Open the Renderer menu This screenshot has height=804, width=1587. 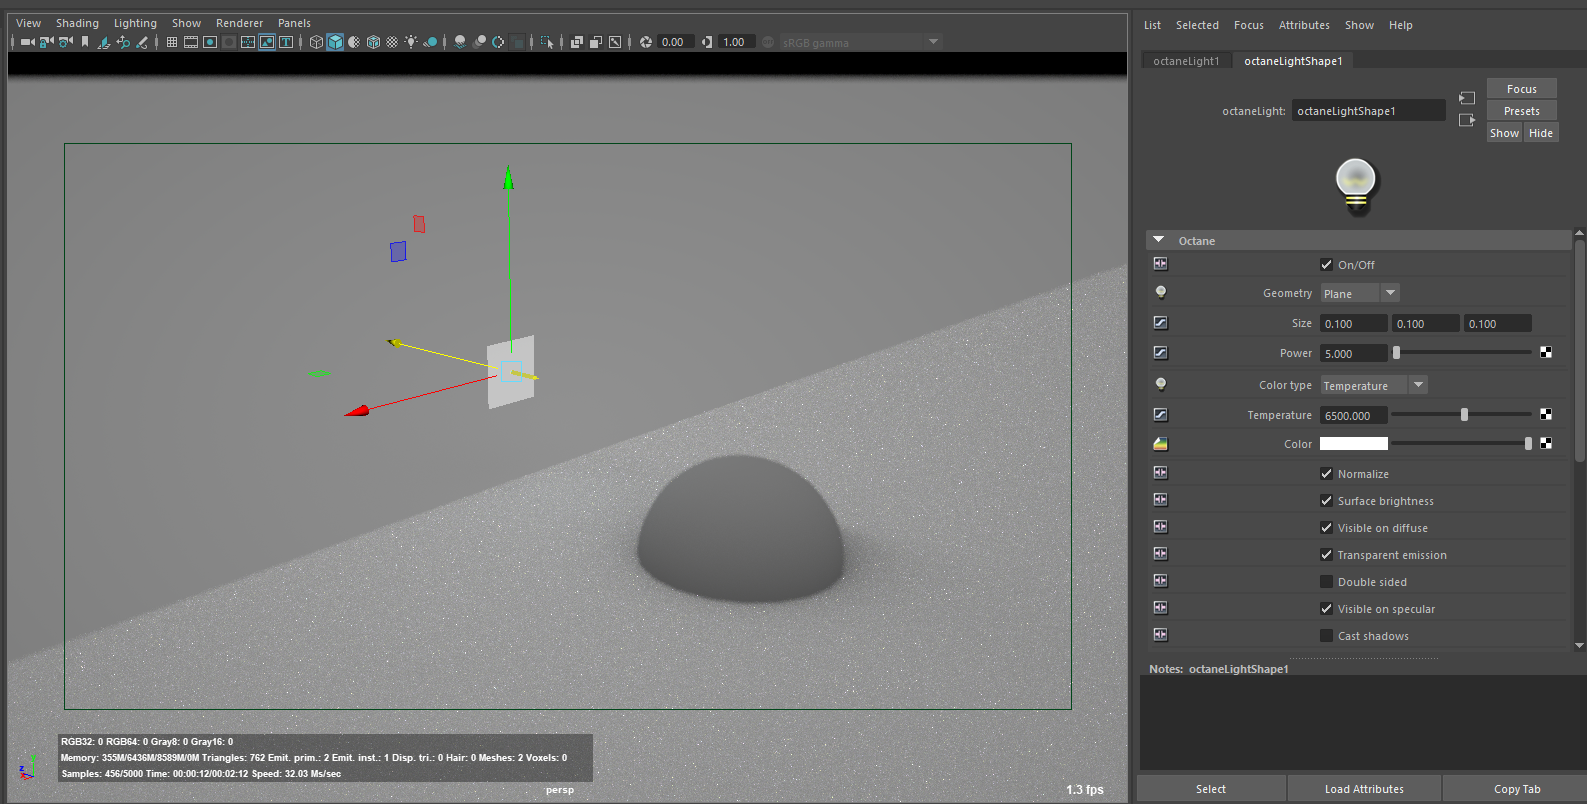click(239, 23)
